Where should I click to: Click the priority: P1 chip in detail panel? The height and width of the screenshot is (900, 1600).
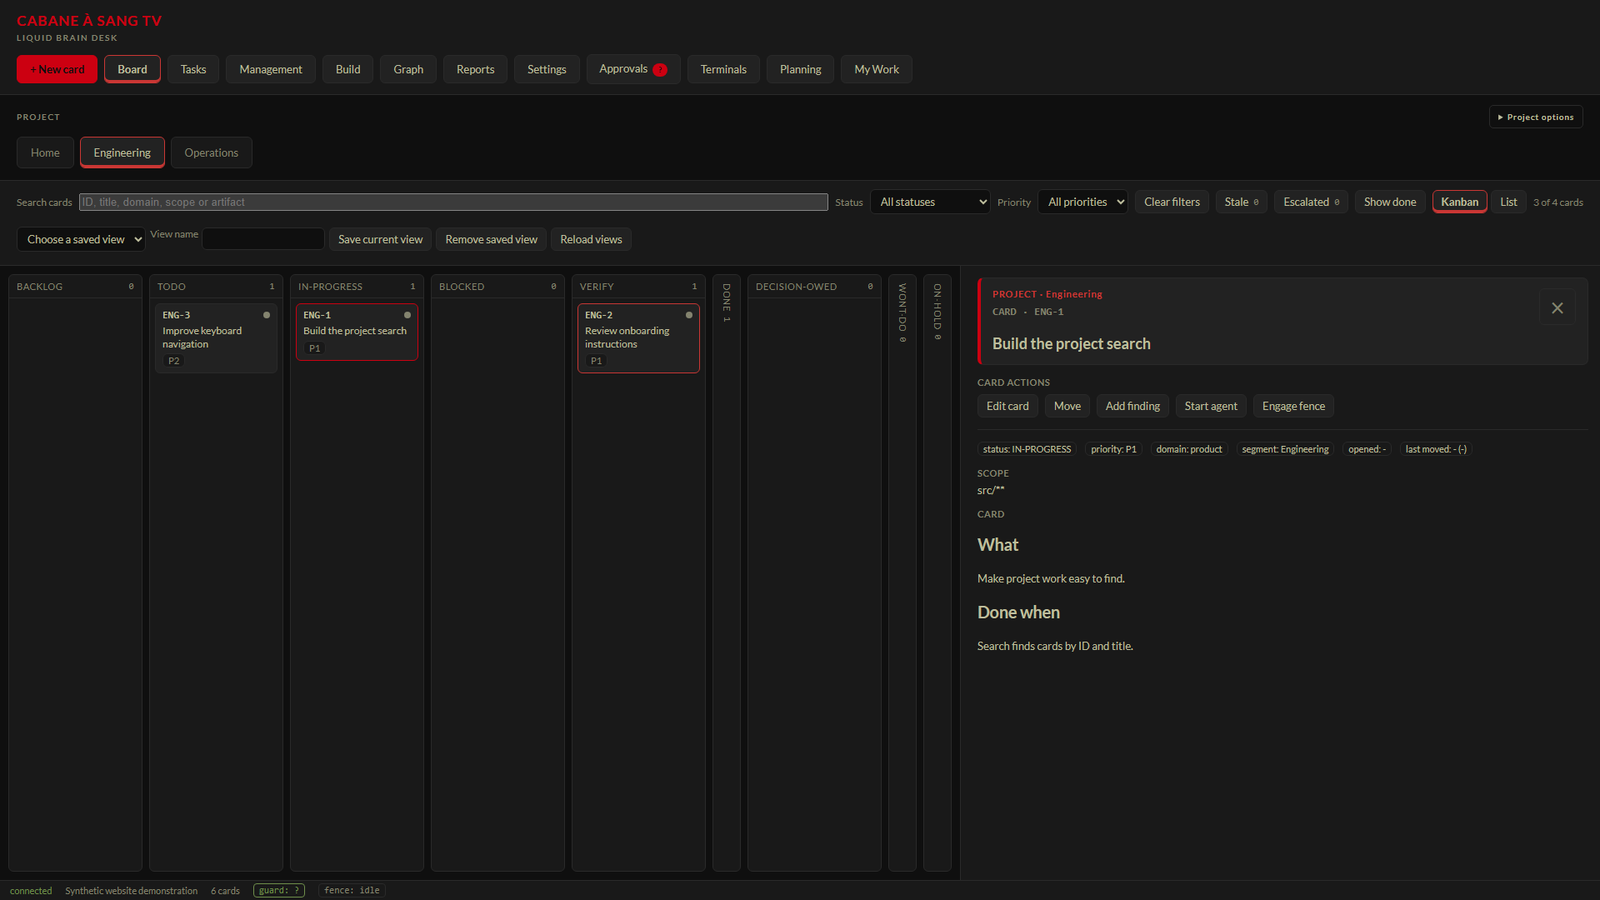tap(1113, 449)
